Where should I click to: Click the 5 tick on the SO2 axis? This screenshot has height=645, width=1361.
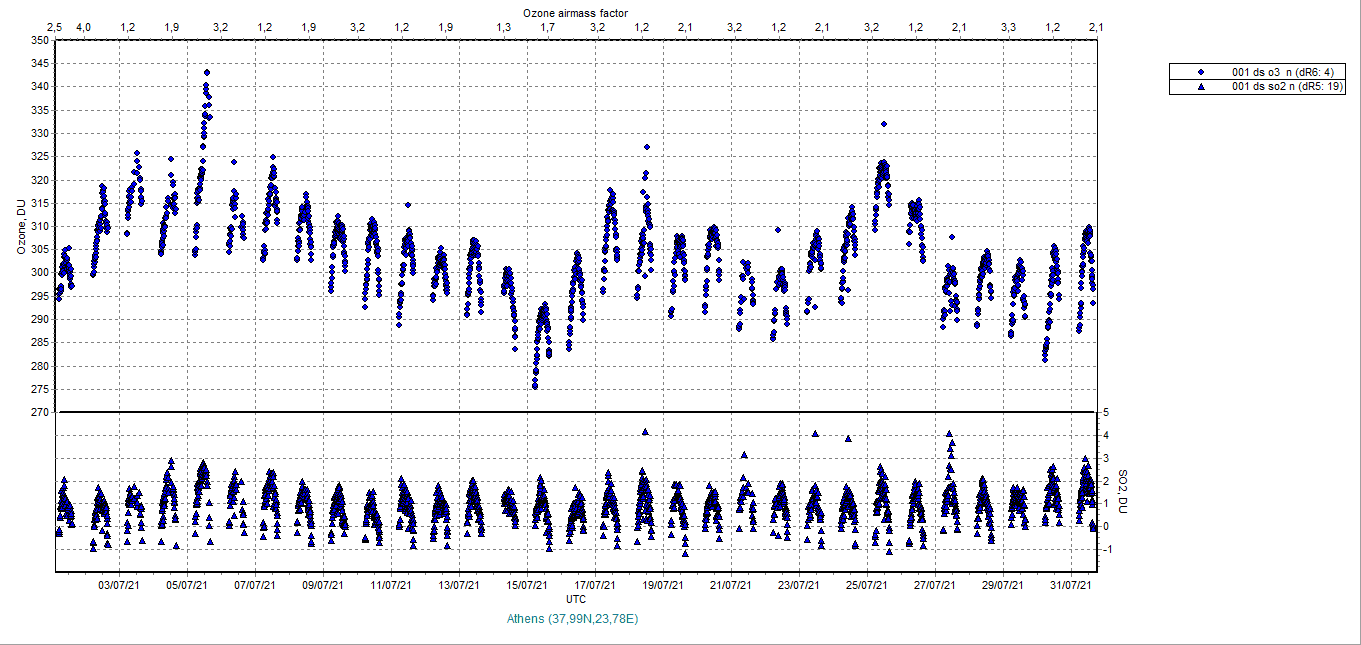point(1108,412)
